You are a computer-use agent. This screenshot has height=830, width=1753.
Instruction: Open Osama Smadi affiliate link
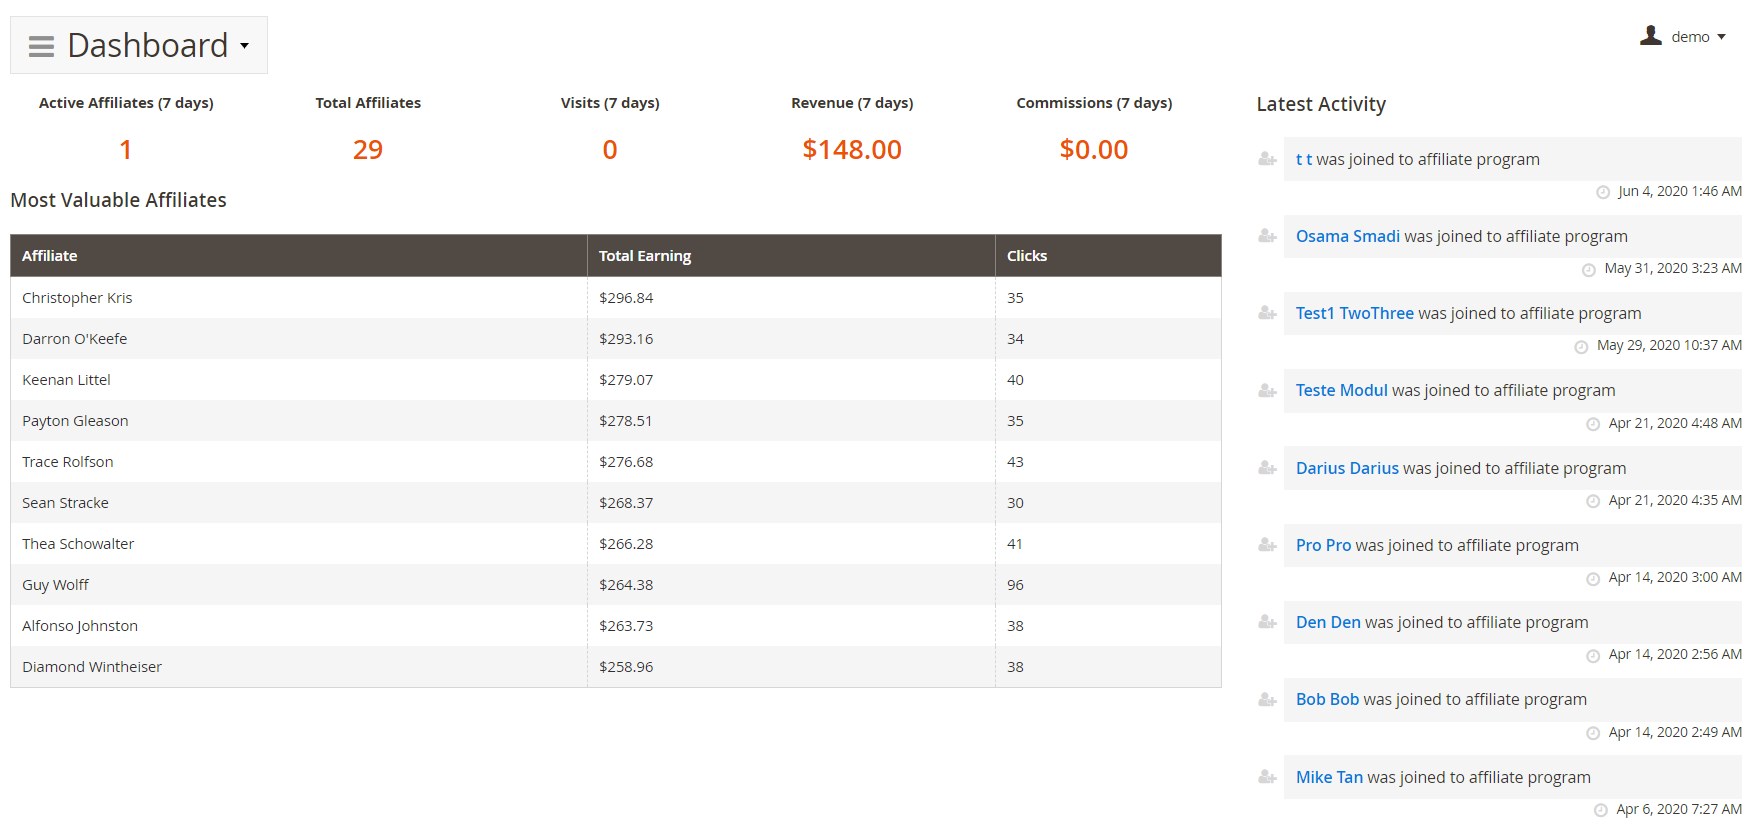[x=1347, y=236]
